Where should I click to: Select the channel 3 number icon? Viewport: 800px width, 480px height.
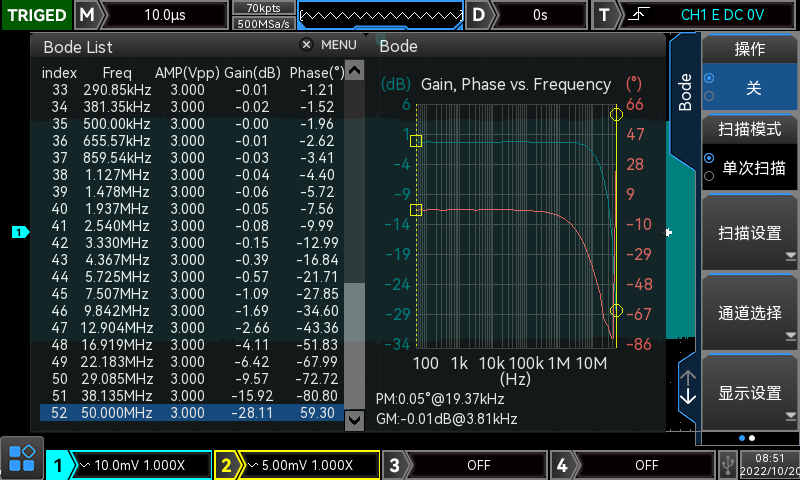pyautogui.click(x=395, y=465)
